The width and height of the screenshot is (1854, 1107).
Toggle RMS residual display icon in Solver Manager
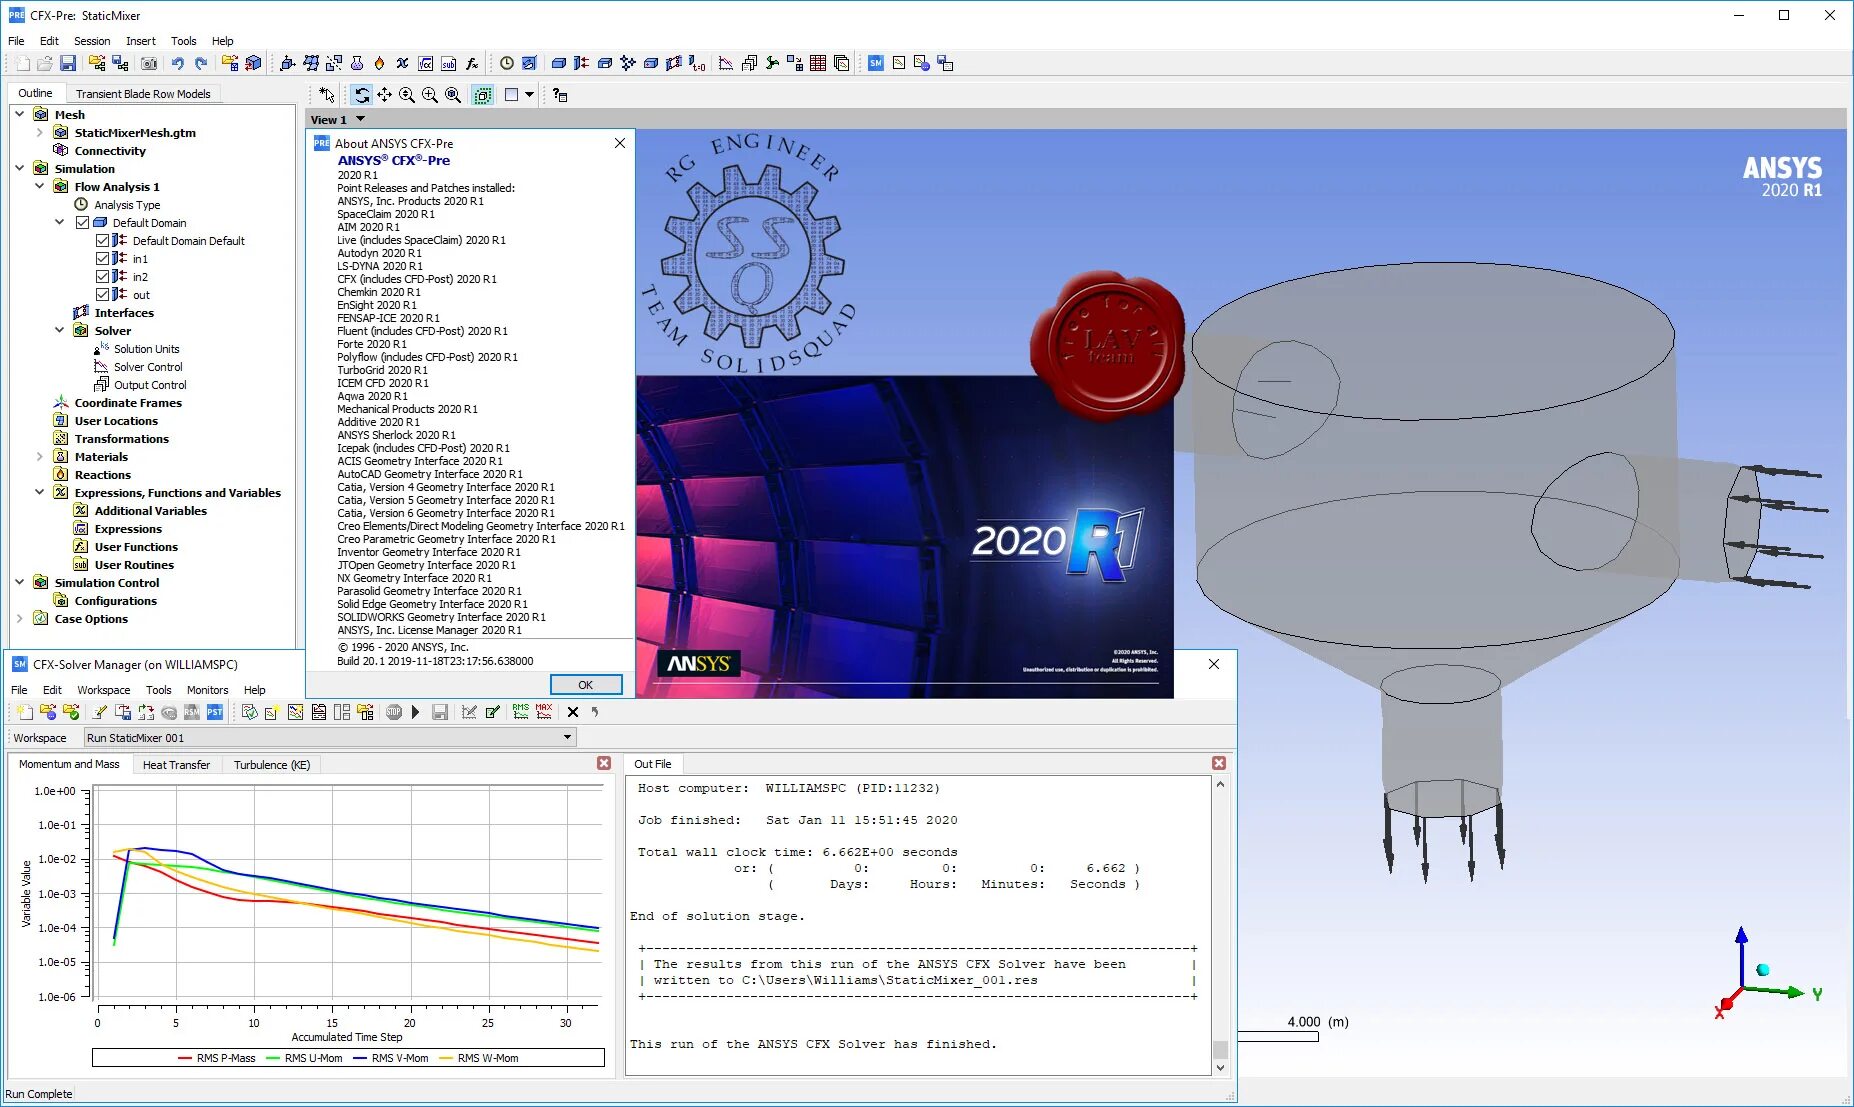click(x=521, y=711)
